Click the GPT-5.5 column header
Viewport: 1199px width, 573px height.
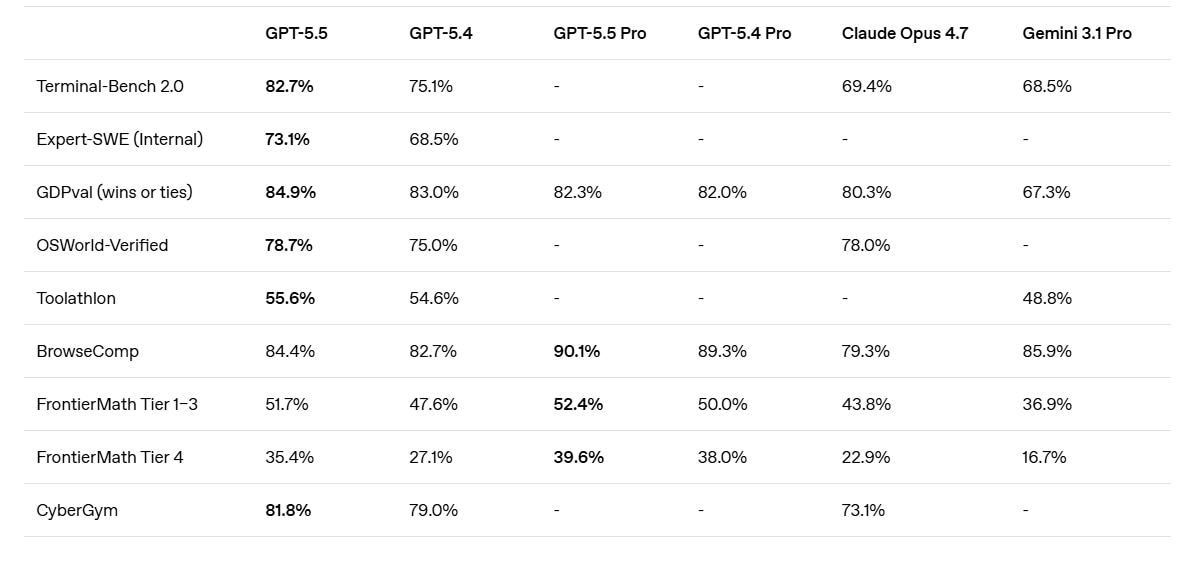click(x=296, y=33)
